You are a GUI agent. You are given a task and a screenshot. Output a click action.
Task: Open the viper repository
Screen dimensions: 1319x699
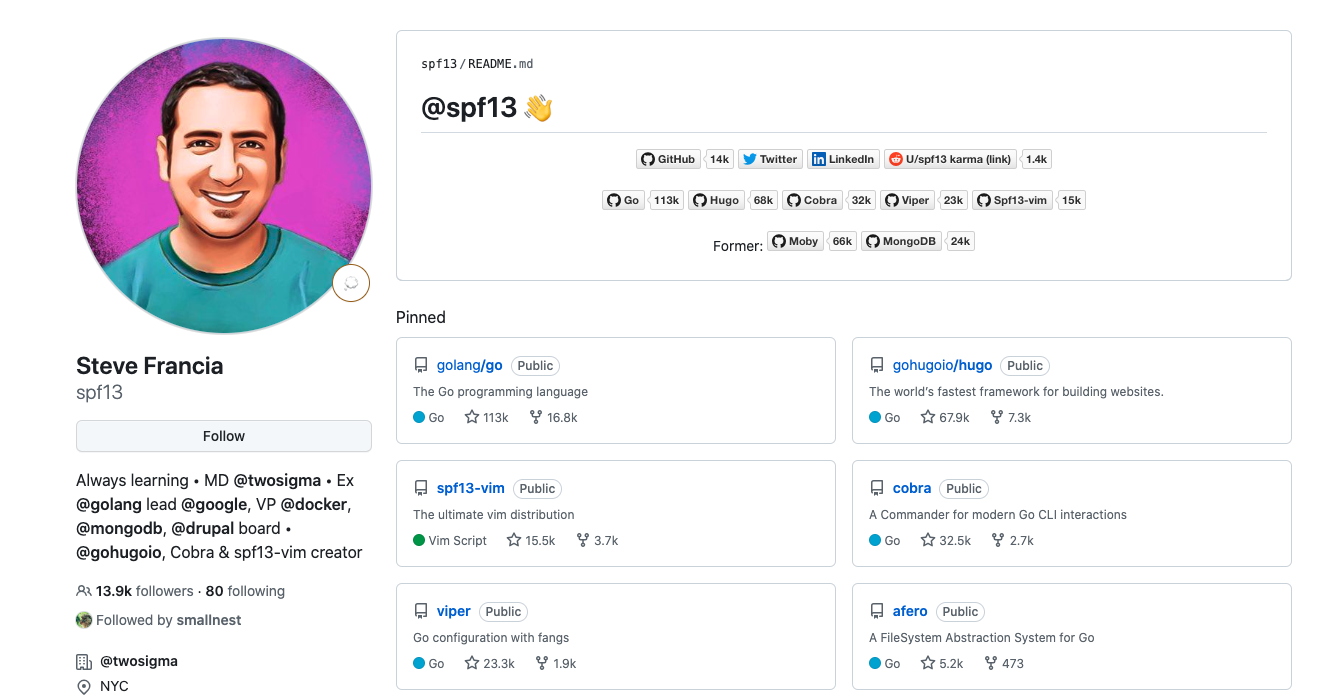[454, 612]
